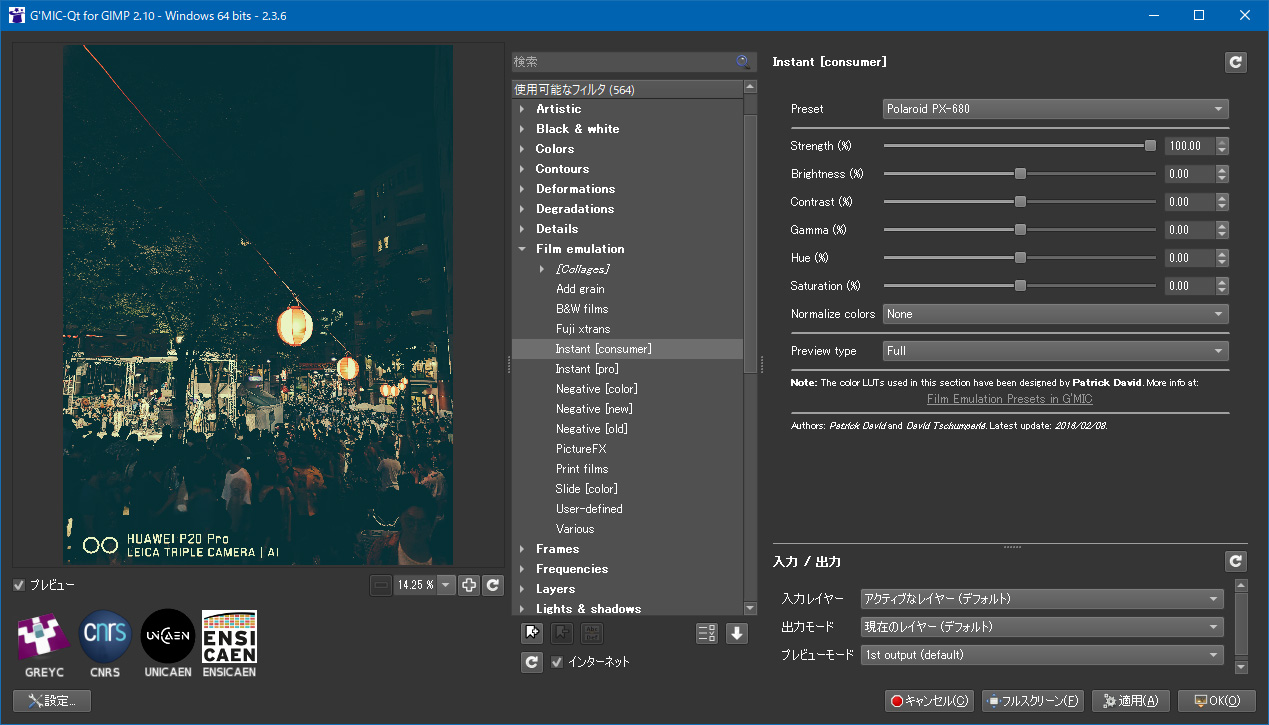Select the Add grain filter
This screenshot has width=1269, height=725.
tap(580, 289)
